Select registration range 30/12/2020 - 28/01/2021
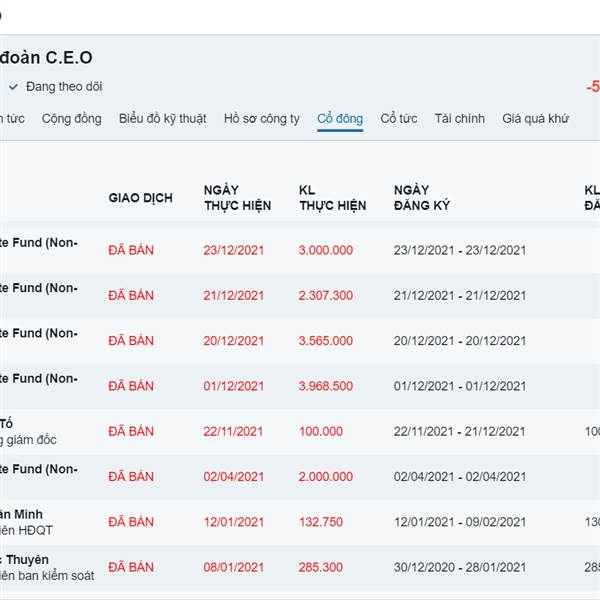The image size is (600, 600). pos(460,567)
